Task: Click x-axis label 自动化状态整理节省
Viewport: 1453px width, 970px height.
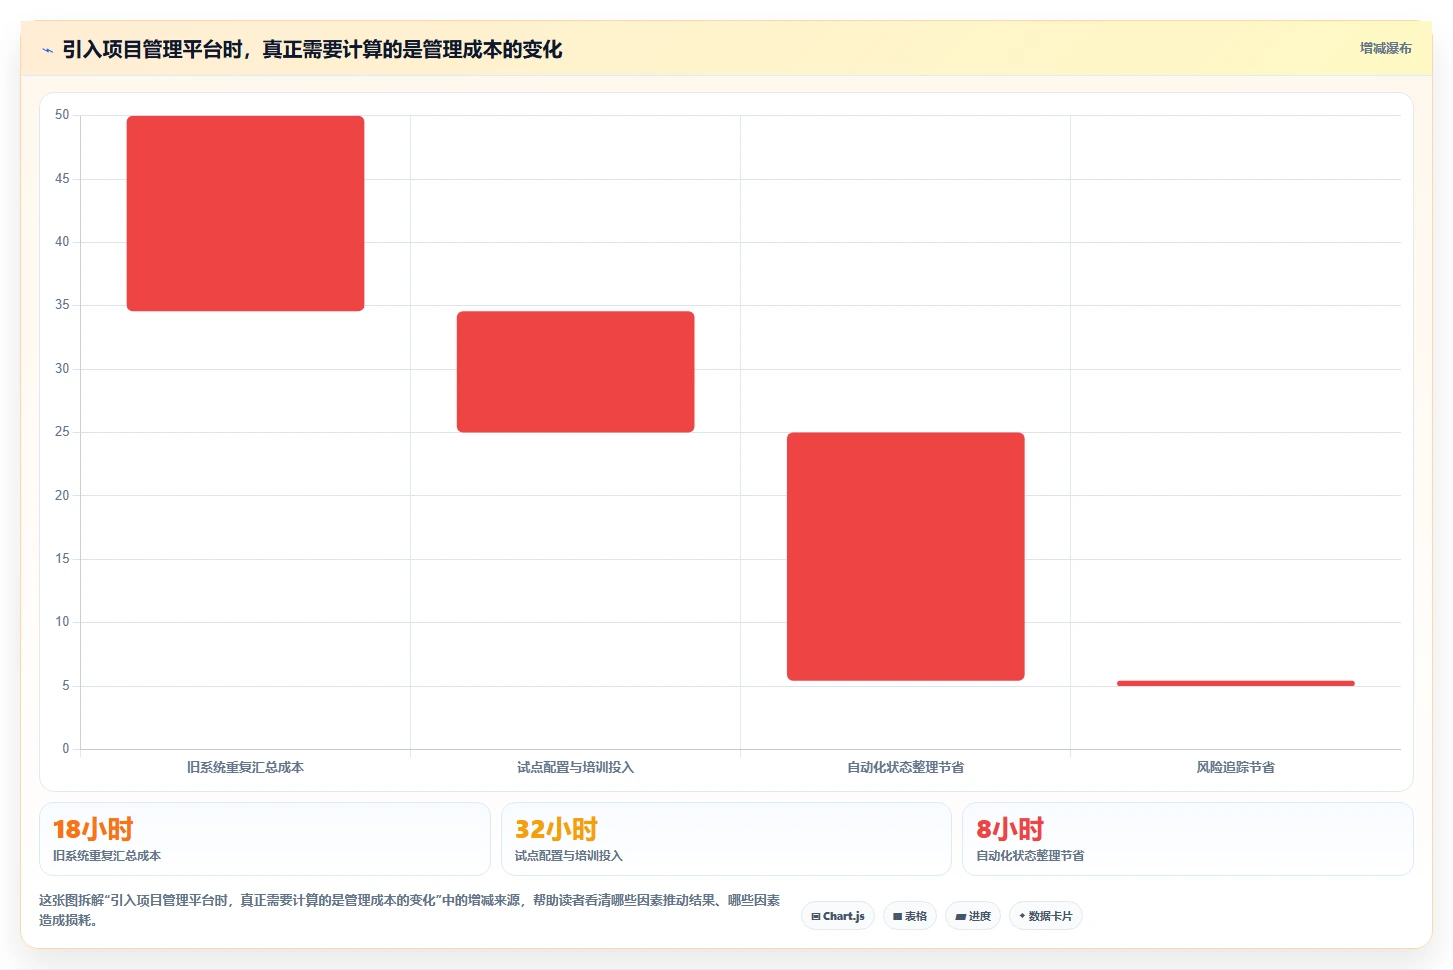Action: (905, 767)
